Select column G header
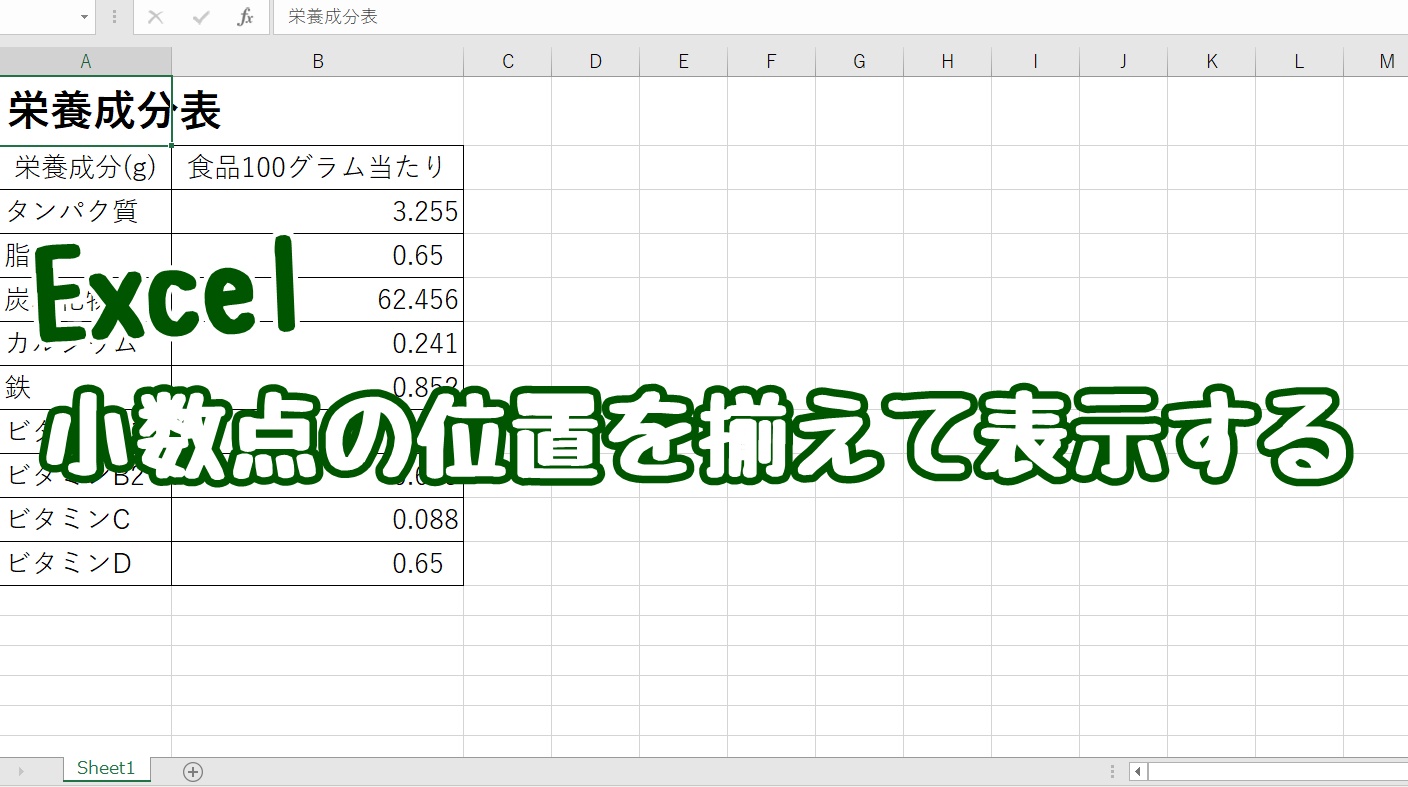 860,62
